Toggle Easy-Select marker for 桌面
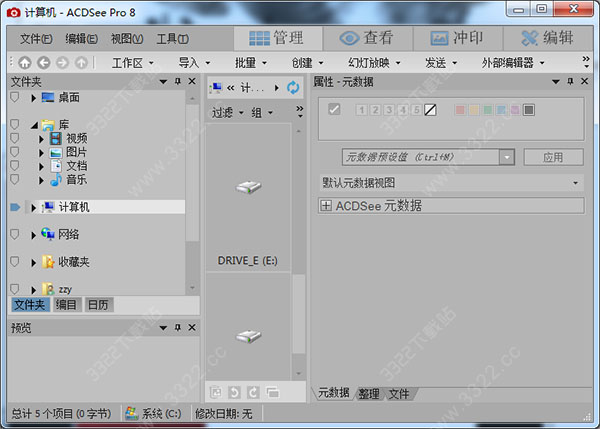This screenshot has height=429, width=600. coord(15,97)
